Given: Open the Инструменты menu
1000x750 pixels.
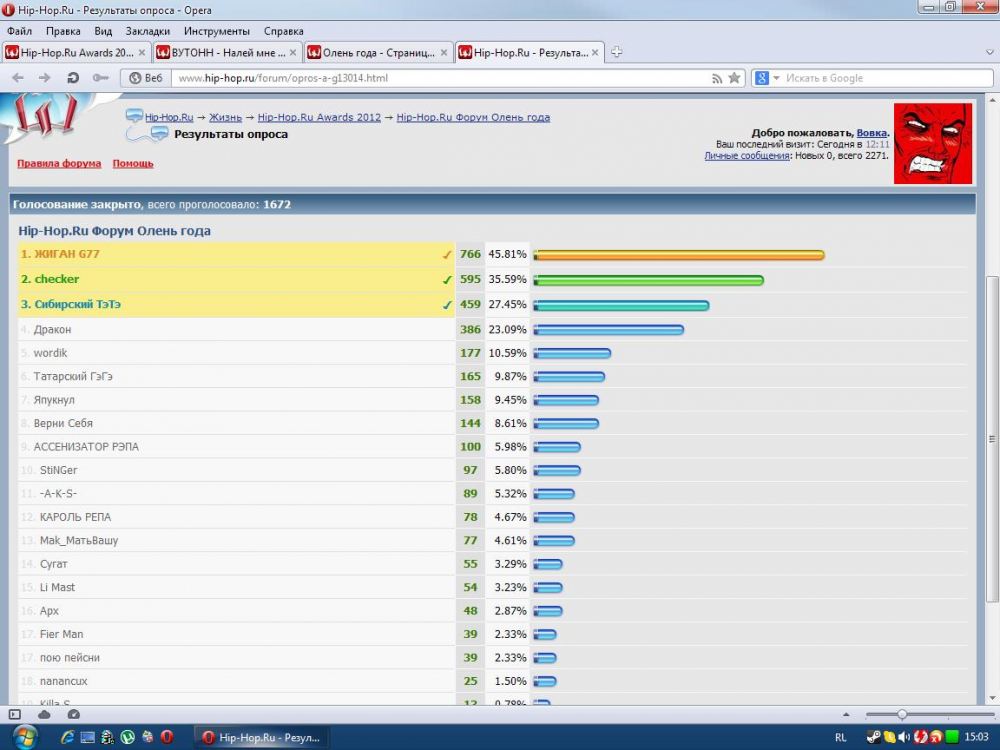Looking at the screenshot, I should [217, 31].
